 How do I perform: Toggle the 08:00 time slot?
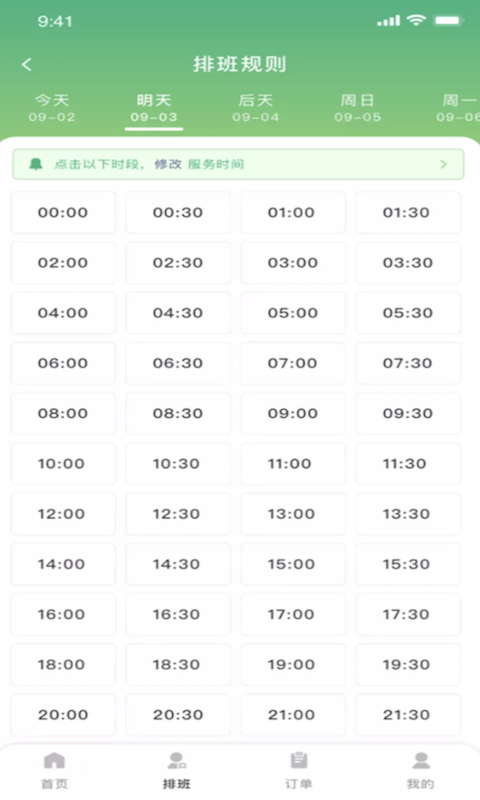point(63,413)
